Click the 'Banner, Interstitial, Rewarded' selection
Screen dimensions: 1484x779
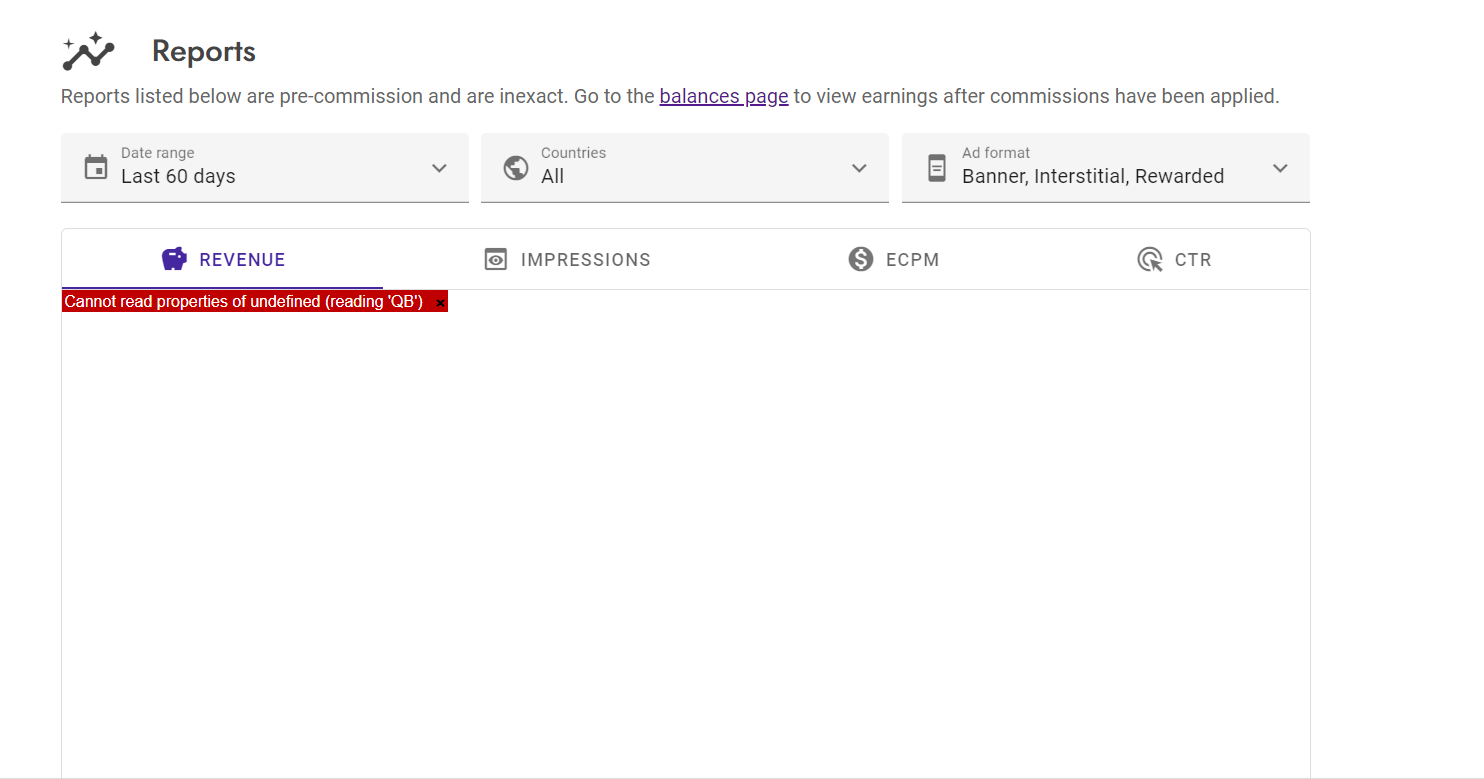point(1092,177)
